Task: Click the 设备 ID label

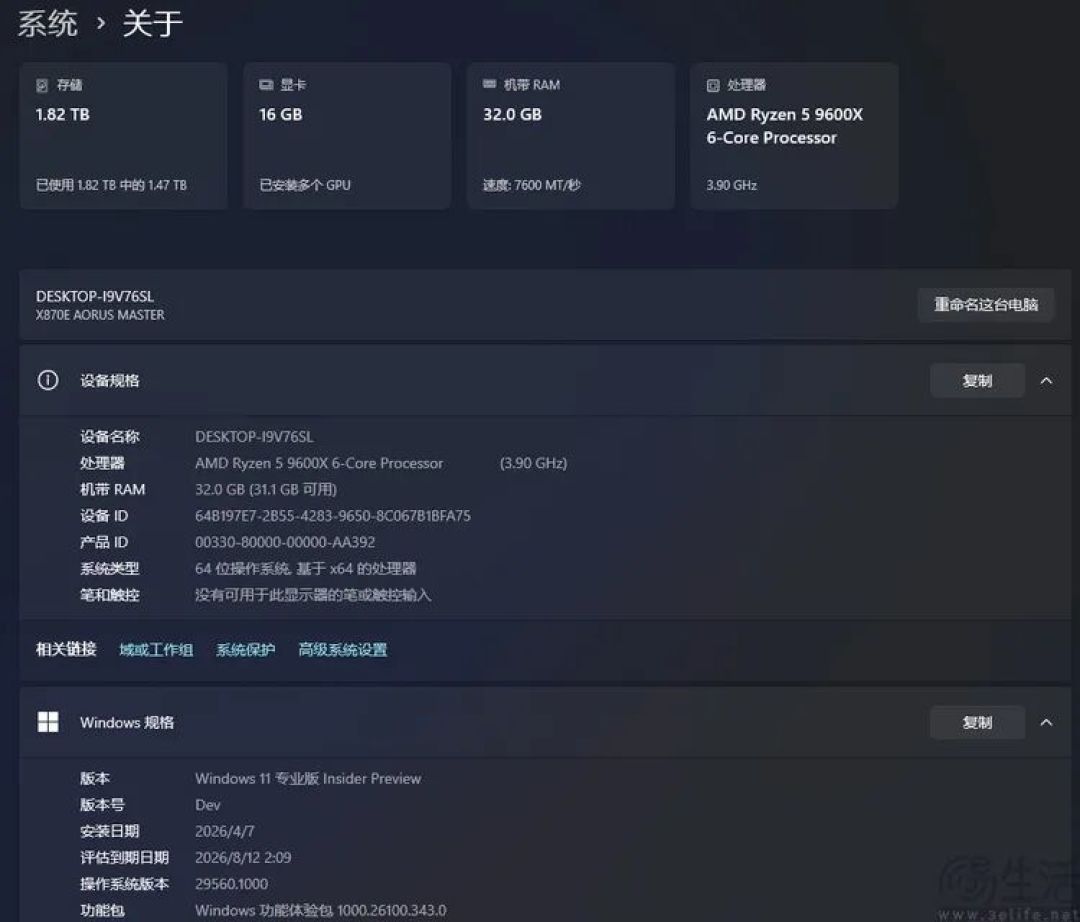Action: pos(104,516)
